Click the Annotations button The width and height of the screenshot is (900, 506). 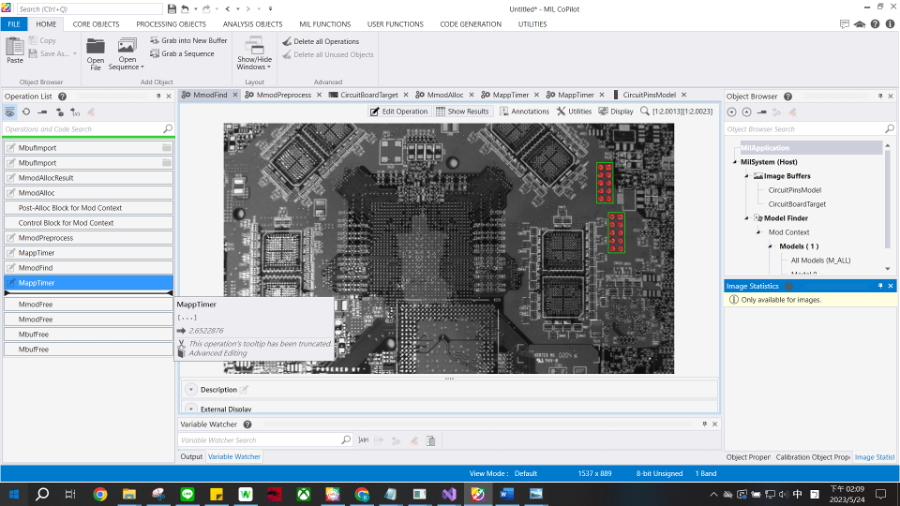click(524, 111)
